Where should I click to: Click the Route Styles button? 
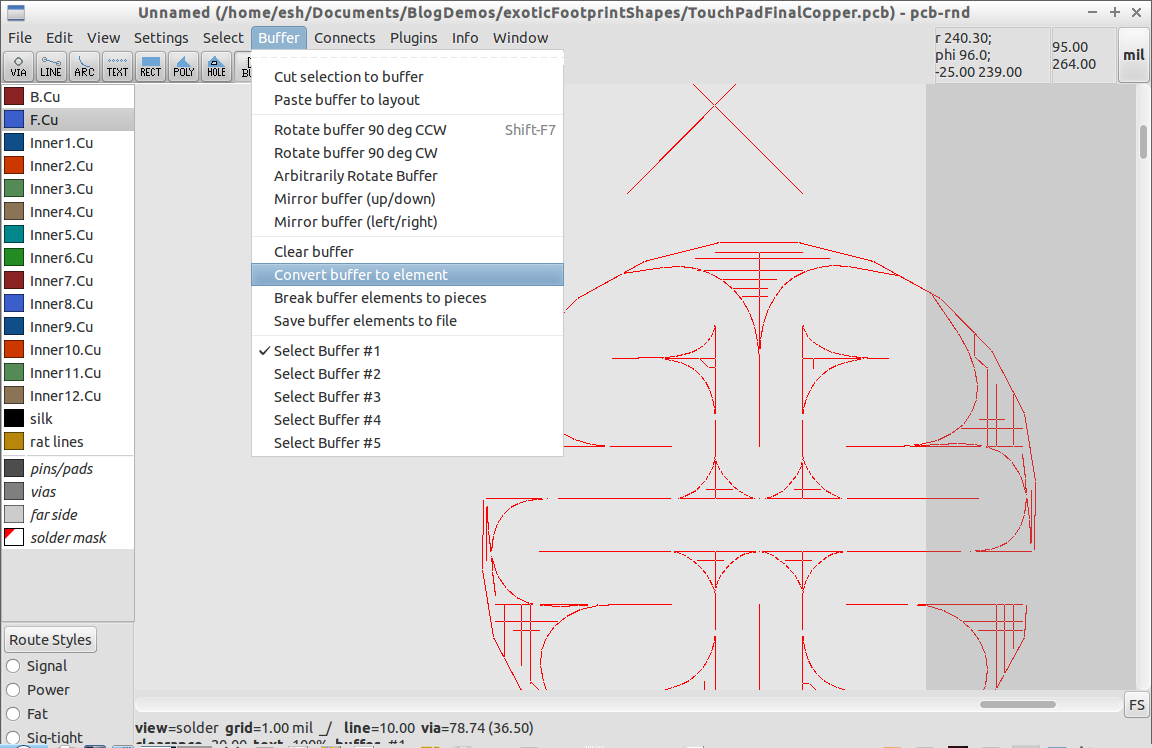click(x=49, y=639)
